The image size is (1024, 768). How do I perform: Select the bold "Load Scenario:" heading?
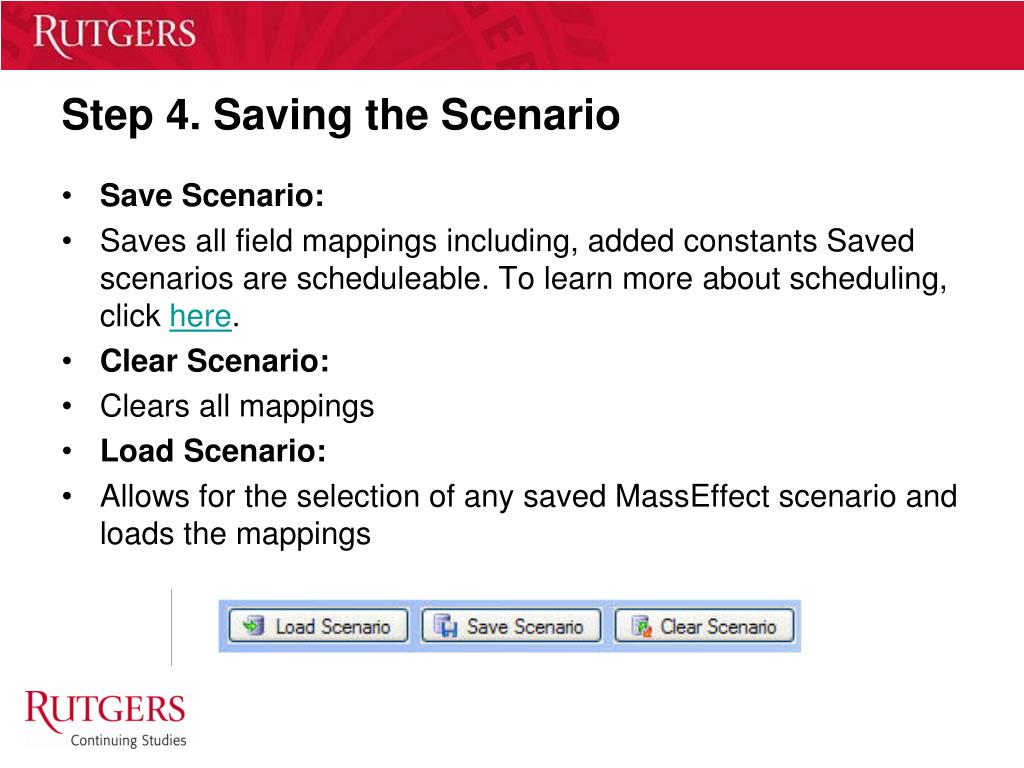[x=213, y=451]
